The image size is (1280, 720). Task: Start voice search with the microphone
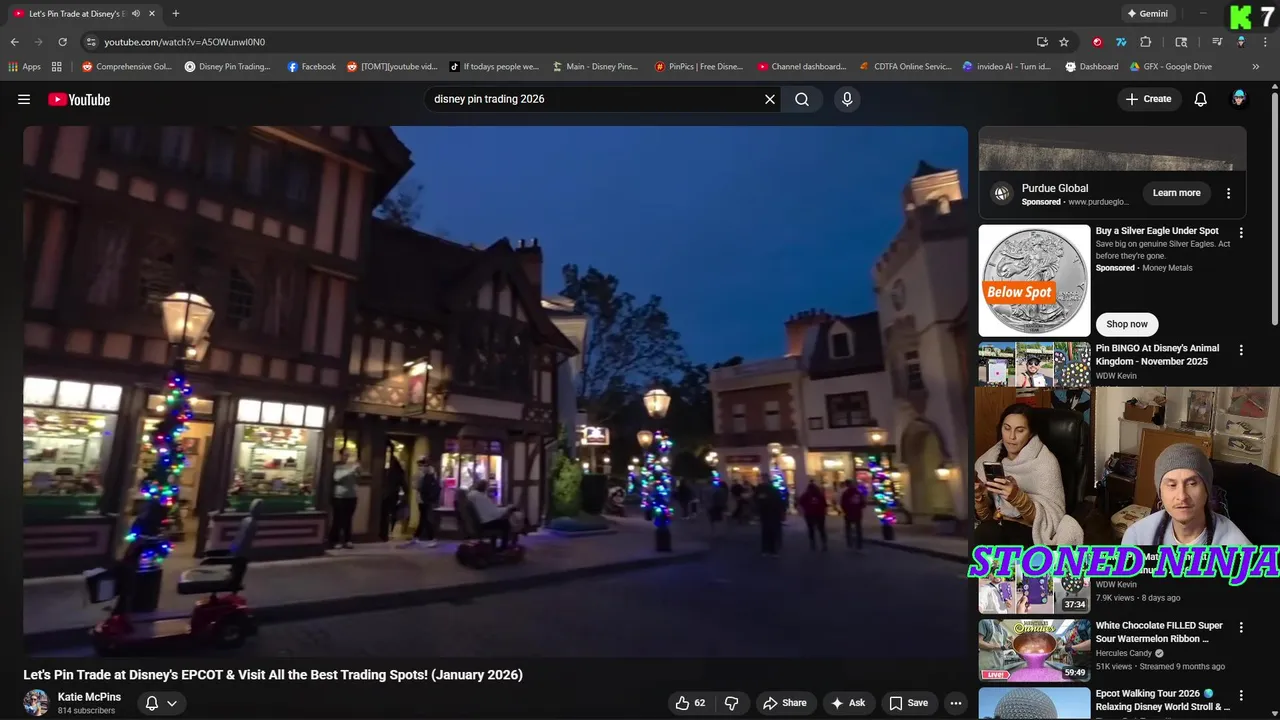coord(847,99)
